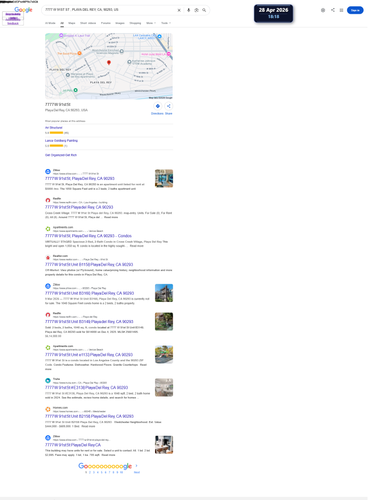Select the All results tab
This screenshot has height=500, width=372.
62,23
